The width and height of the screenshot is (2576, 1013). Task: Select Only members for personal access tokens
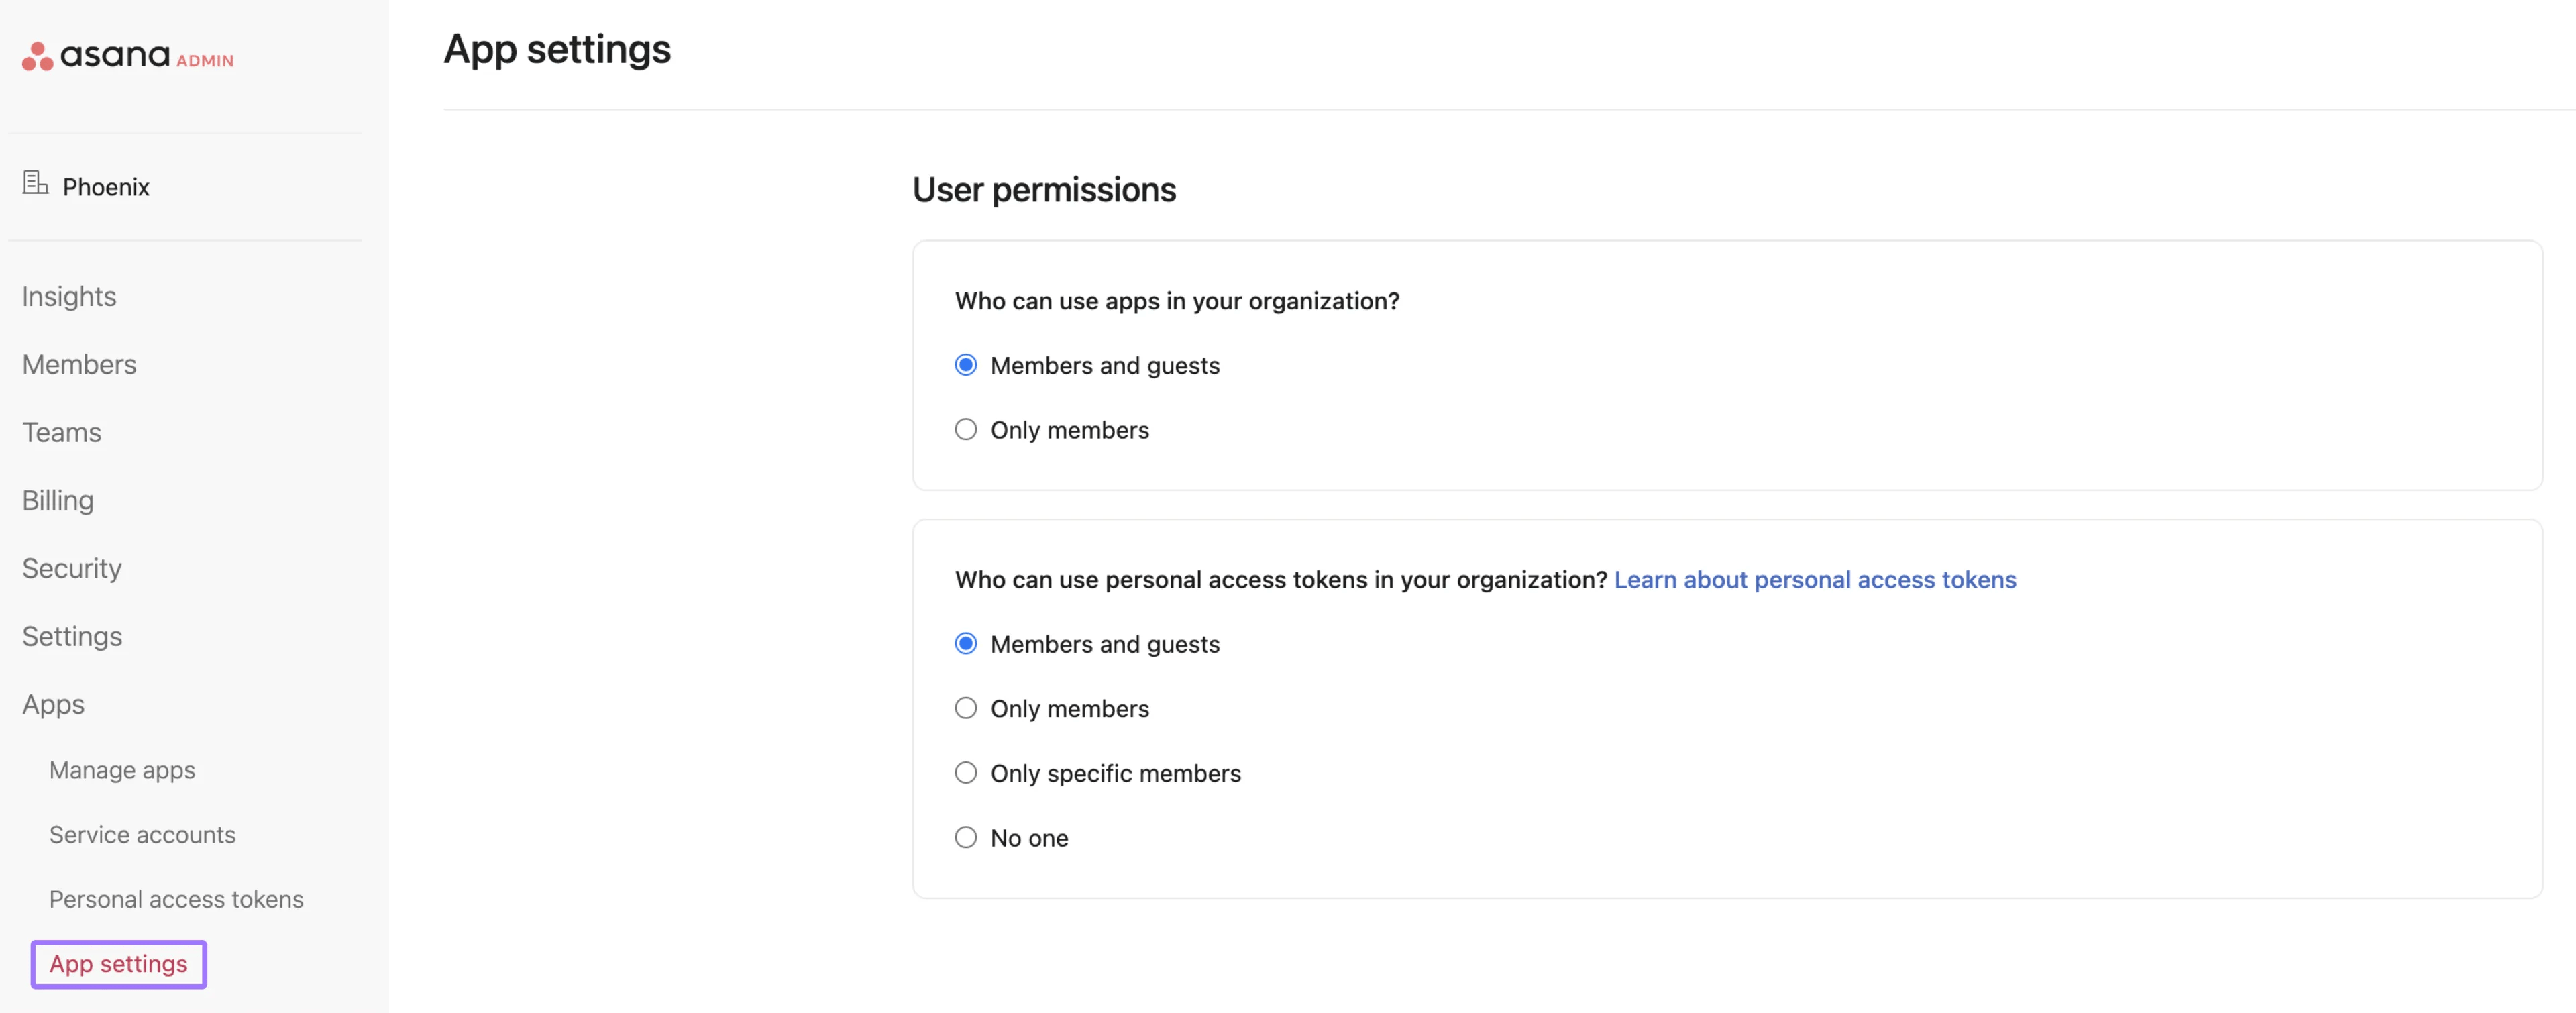point(965,708)
